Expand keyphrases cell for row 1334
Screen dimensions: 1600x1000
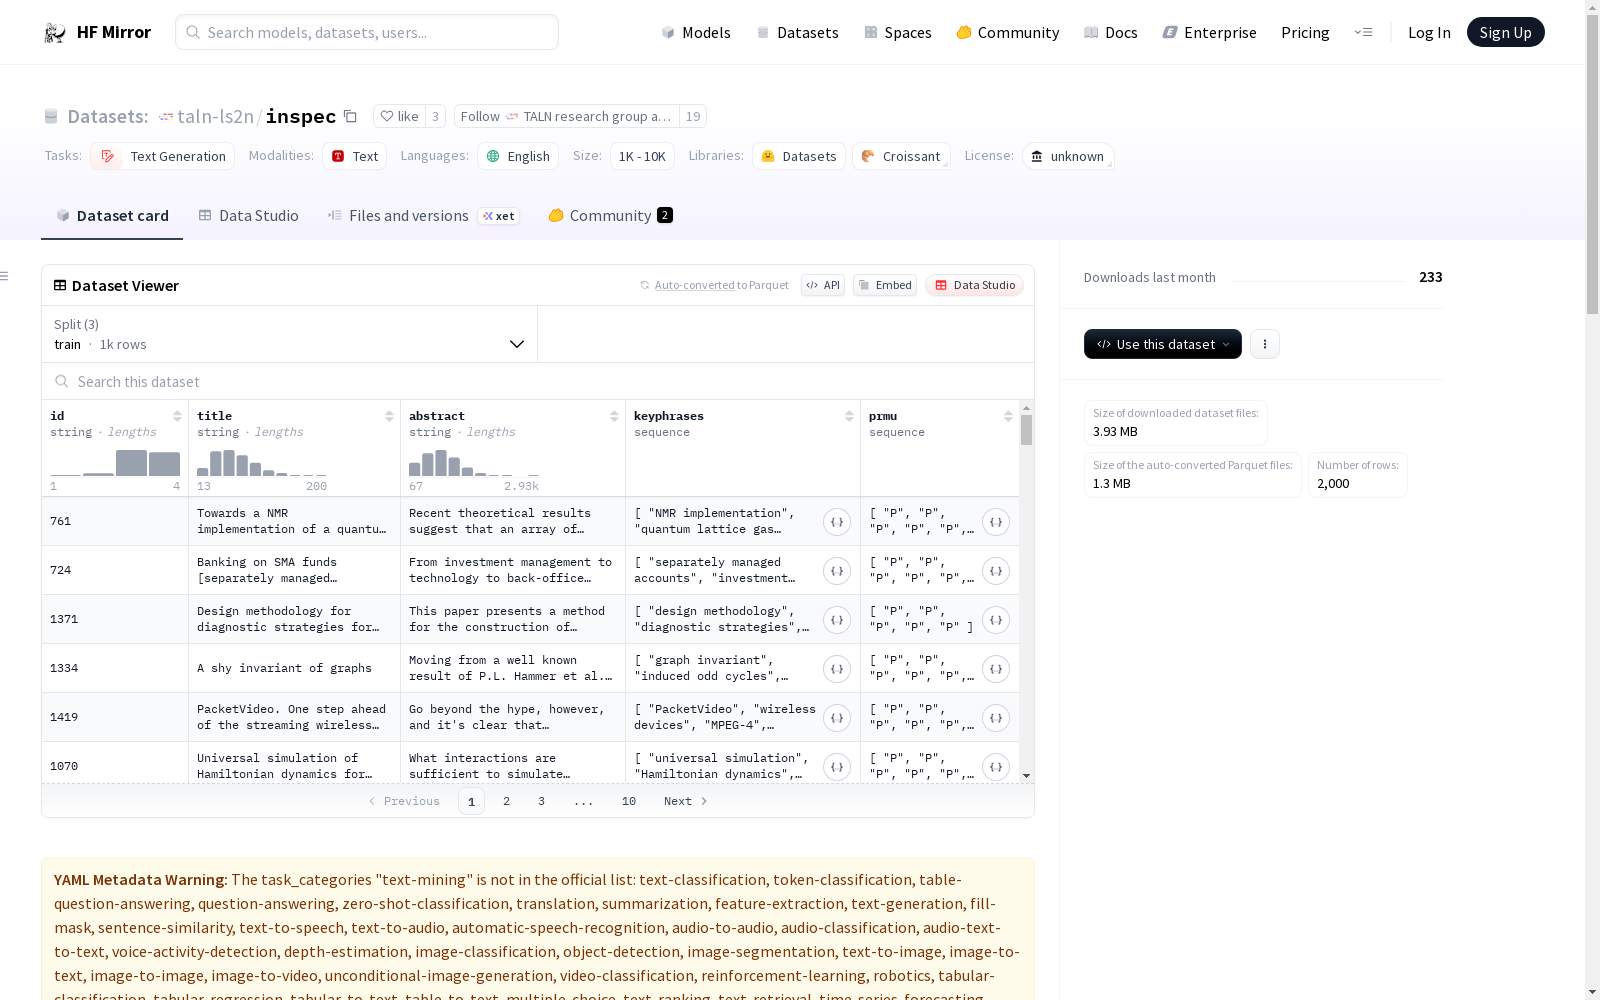click(x=837, y=669)
